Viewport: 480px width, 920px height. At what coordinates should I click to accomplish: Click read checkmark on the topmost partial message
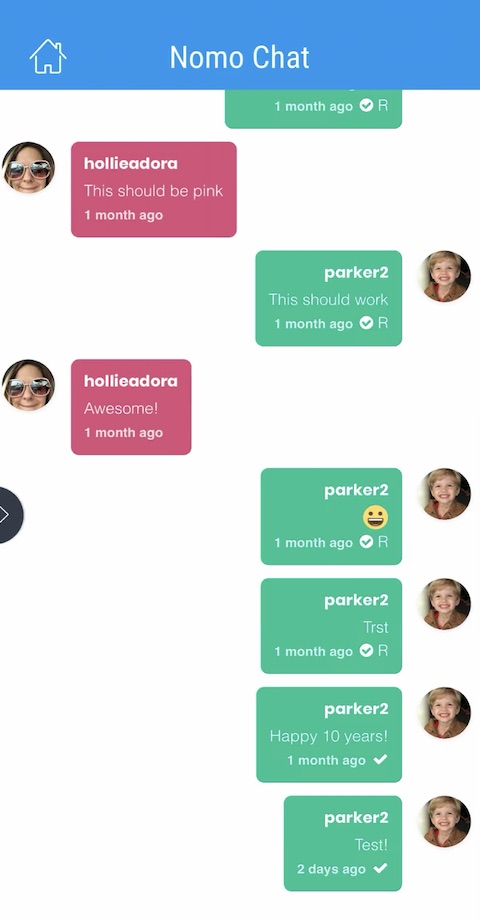(x=366, y=106)
